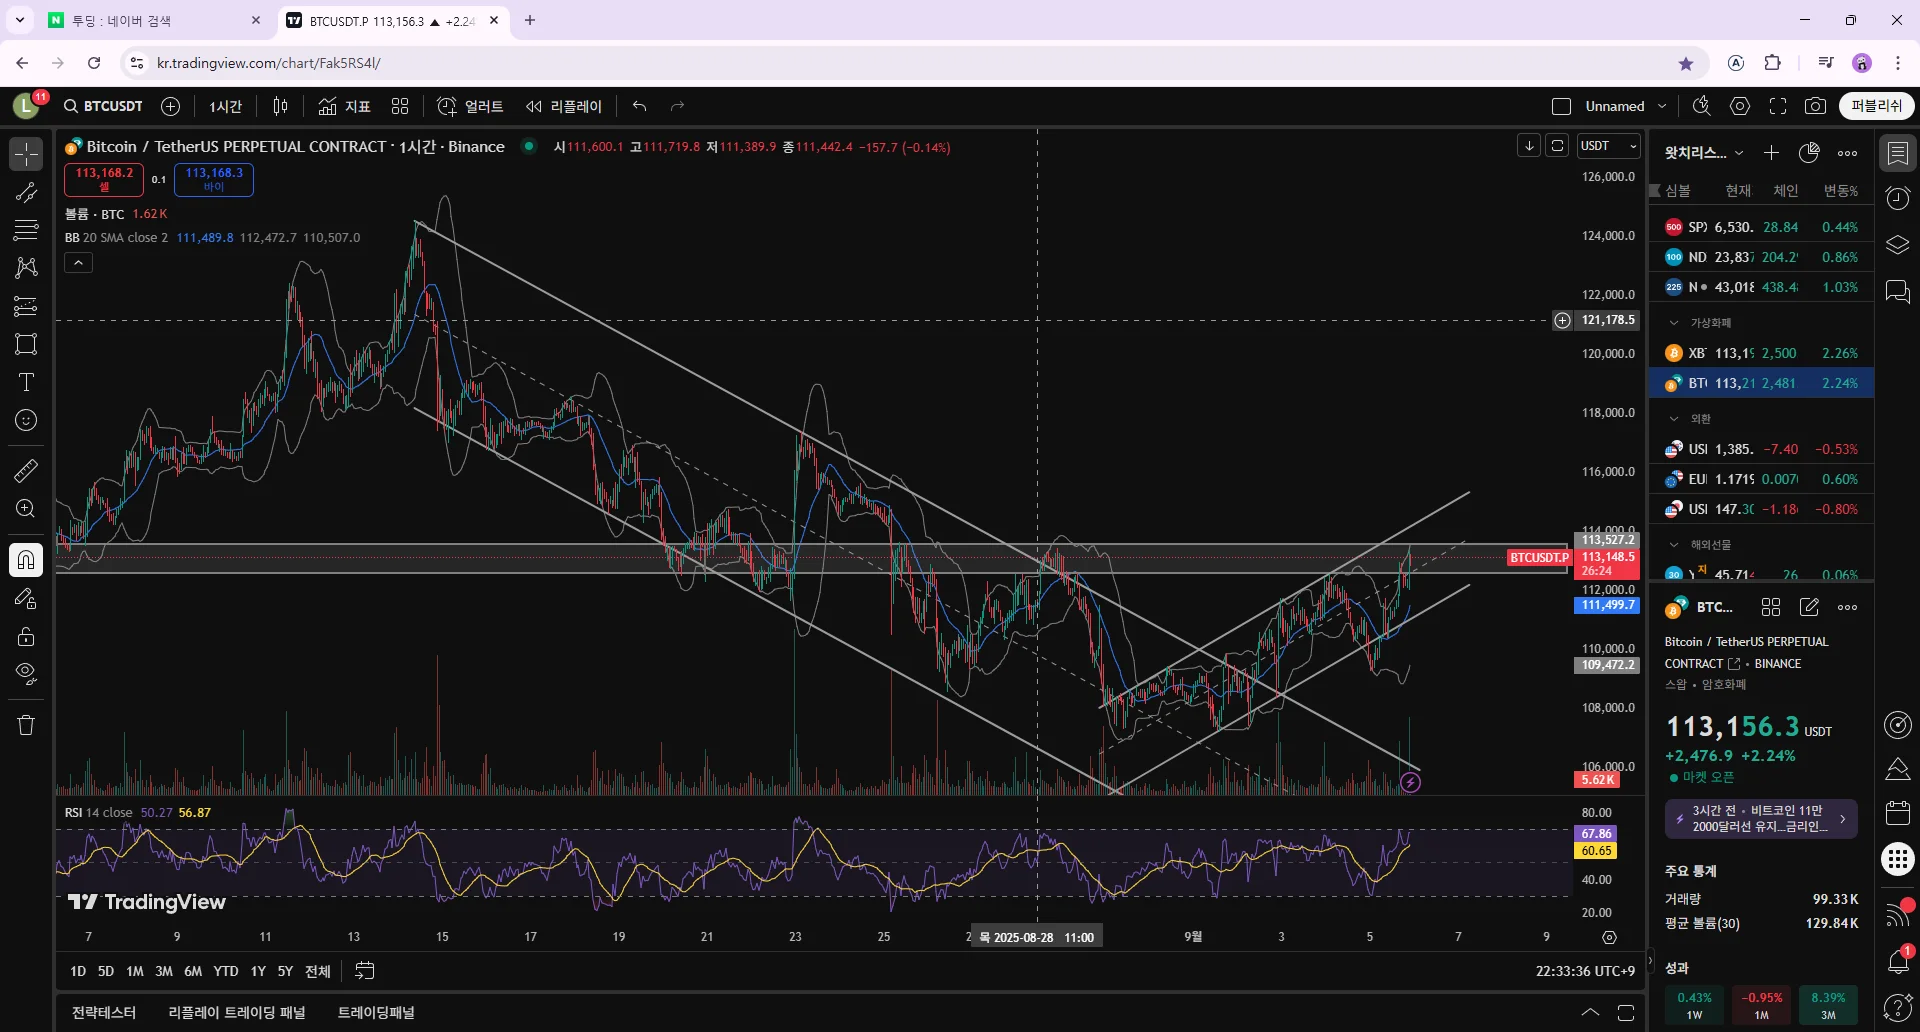The height and width of the screenshot is (1032, 1920).
Task: Open the price scale settings gear
Action: pyautogui.click(x=1609, y=937)
